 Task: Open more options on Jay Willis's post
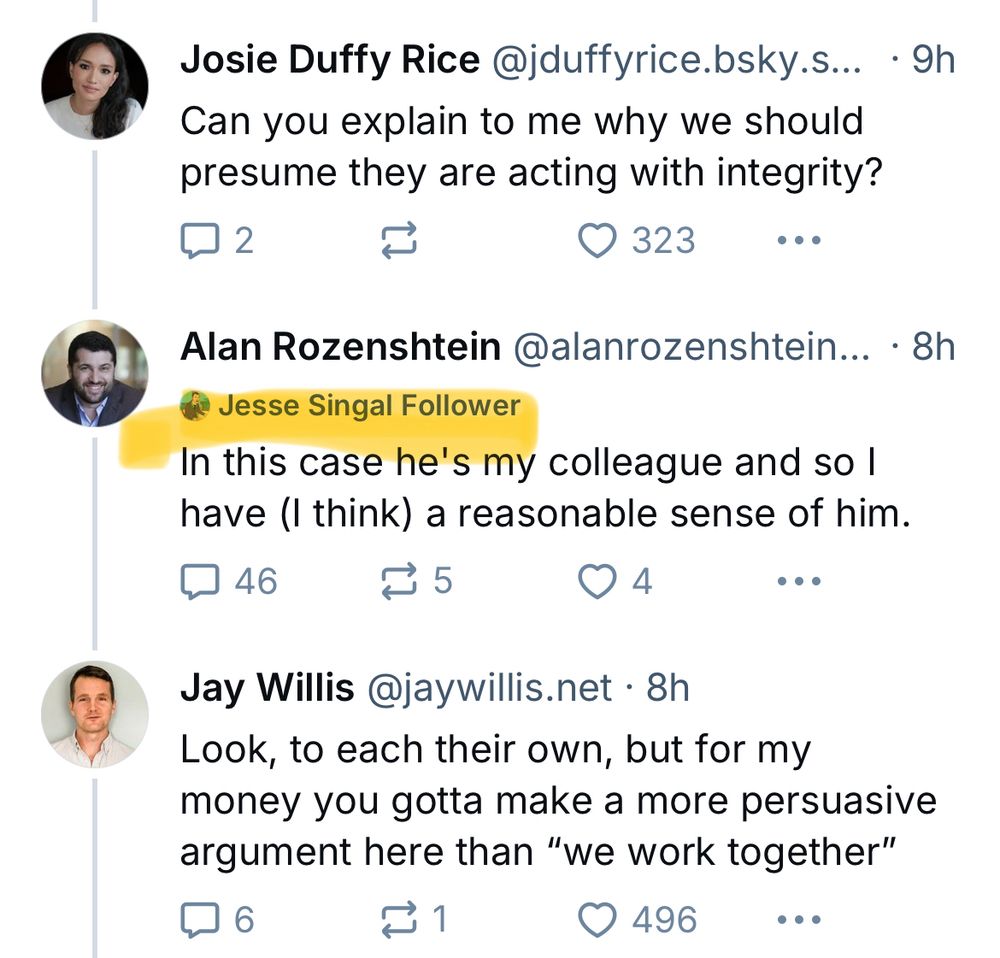point(800,920)
